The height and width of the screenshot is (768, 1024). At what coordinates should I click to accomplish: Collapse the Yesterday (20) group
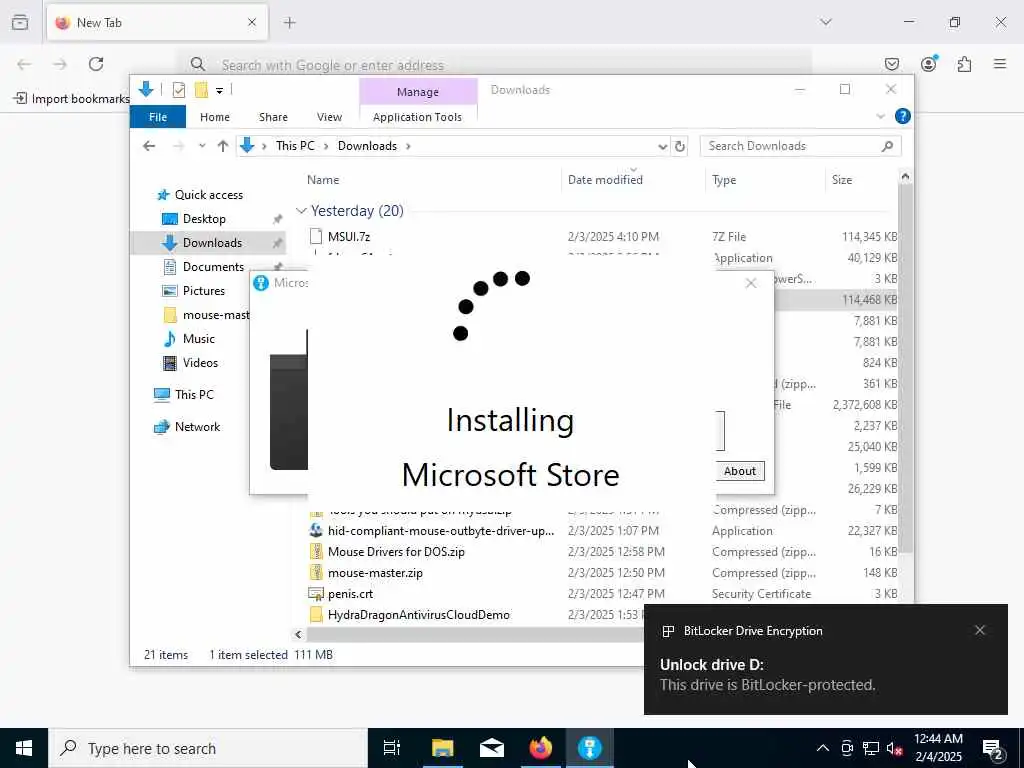tap(301, 211)
